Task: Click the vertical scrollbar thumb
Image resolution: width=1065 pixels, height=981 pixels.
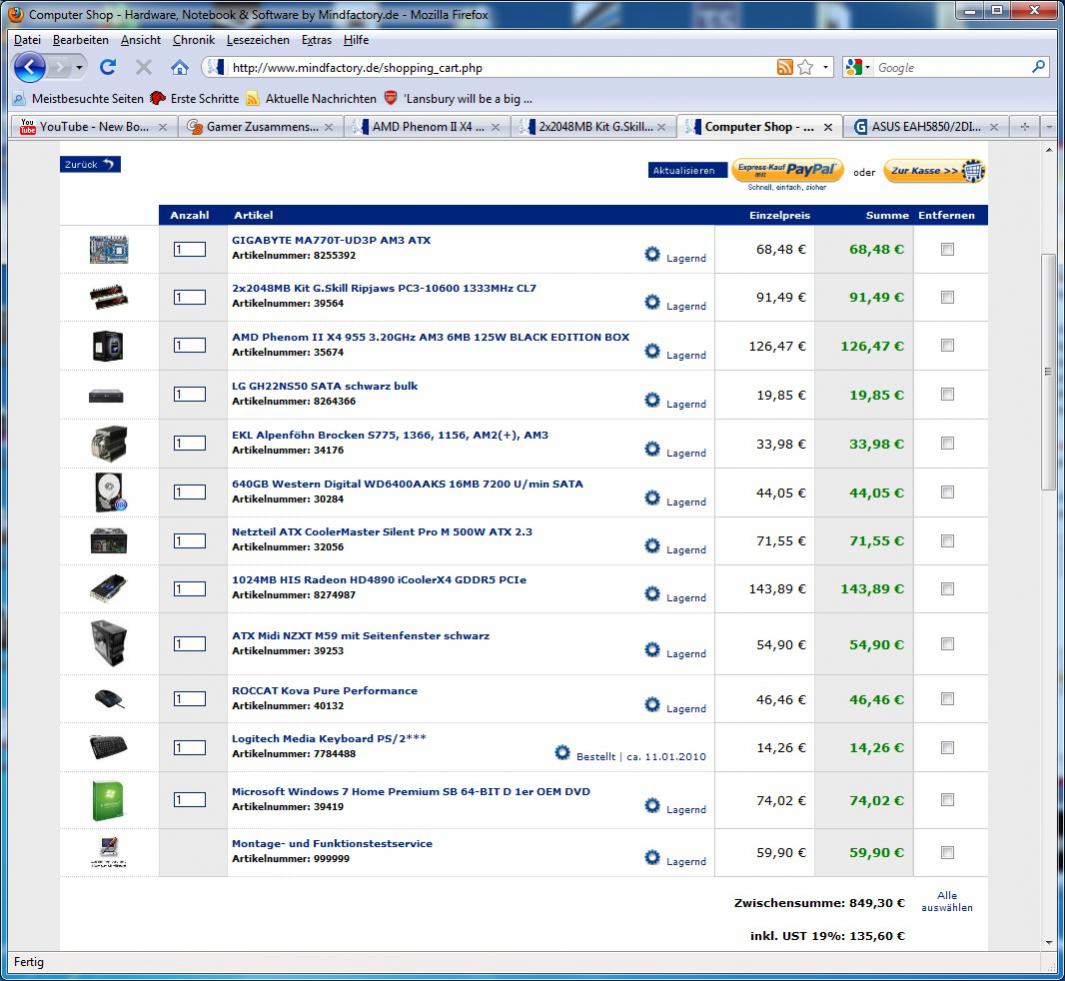Action: 1048,372
